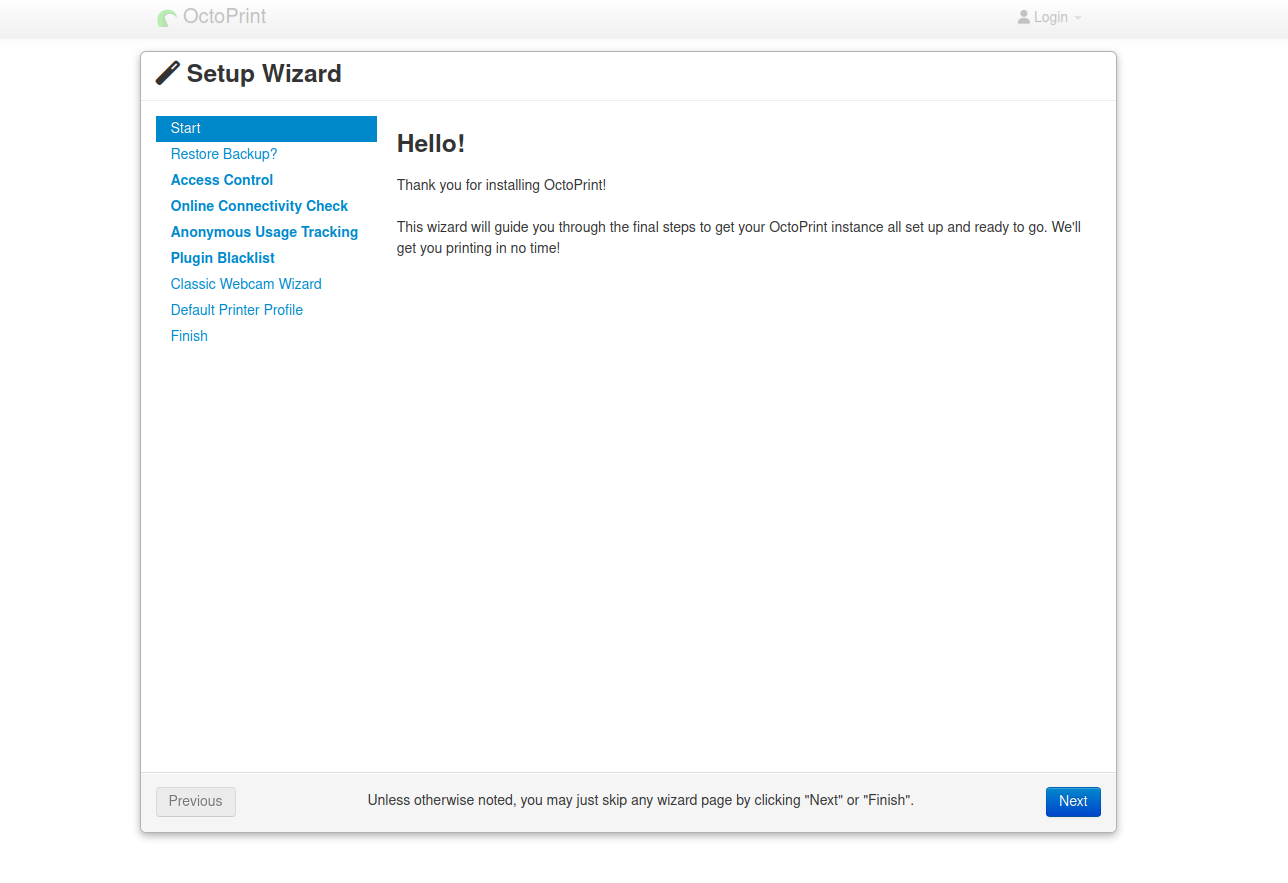This screenshot has height=883, width=1288.
Task: Open Anonymous Usage Tracking step
Action: click(x=266, y=233)
